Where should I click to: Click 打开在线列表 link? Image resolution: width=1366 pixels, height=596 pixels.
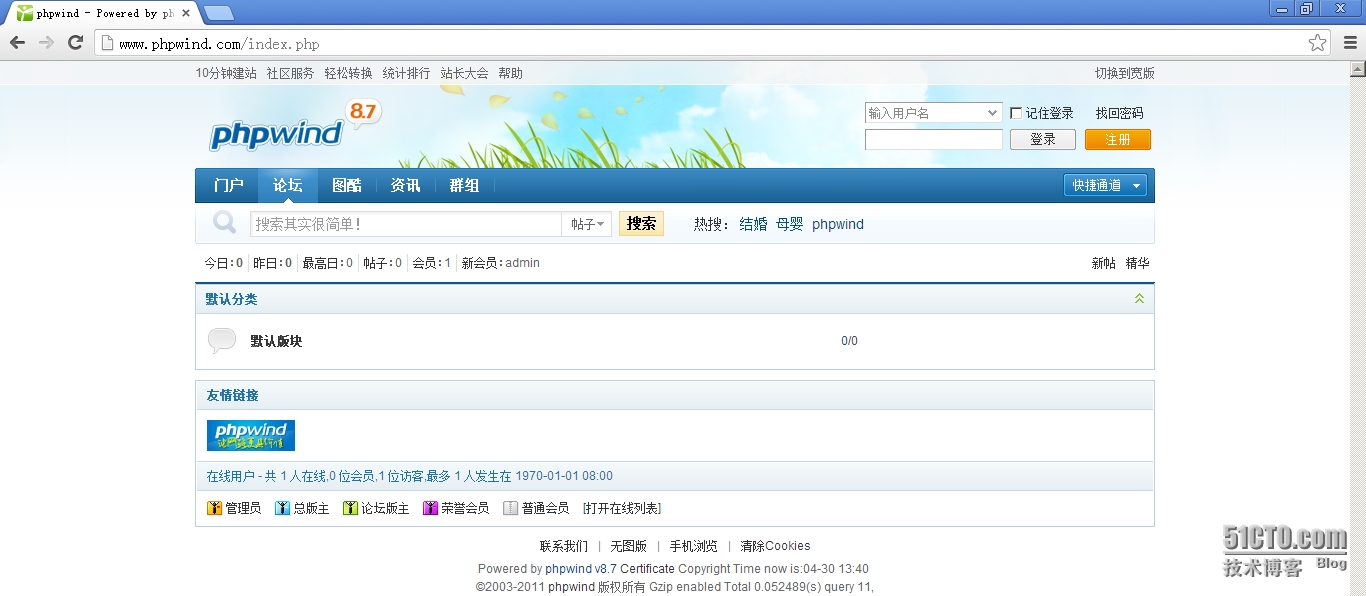click(622, 508)
